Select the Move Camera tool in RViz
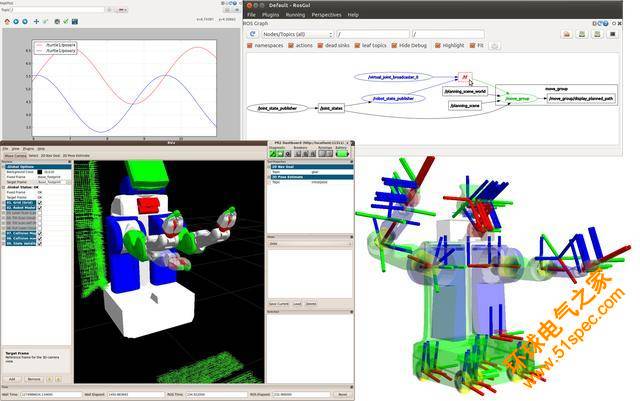Screen dimensions: 640x401 [15, 156]
